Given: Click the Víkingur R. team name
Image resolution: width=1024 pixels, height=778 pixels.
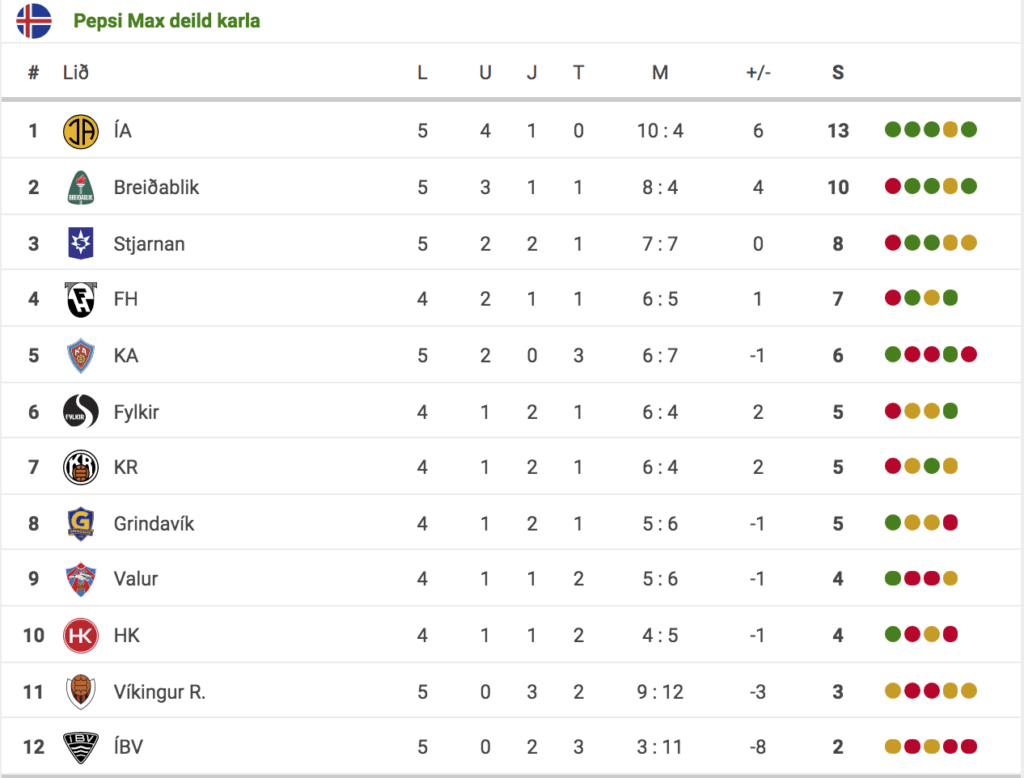Looking at the screenshot, I should pyautogui.click(x=159, y=692).
